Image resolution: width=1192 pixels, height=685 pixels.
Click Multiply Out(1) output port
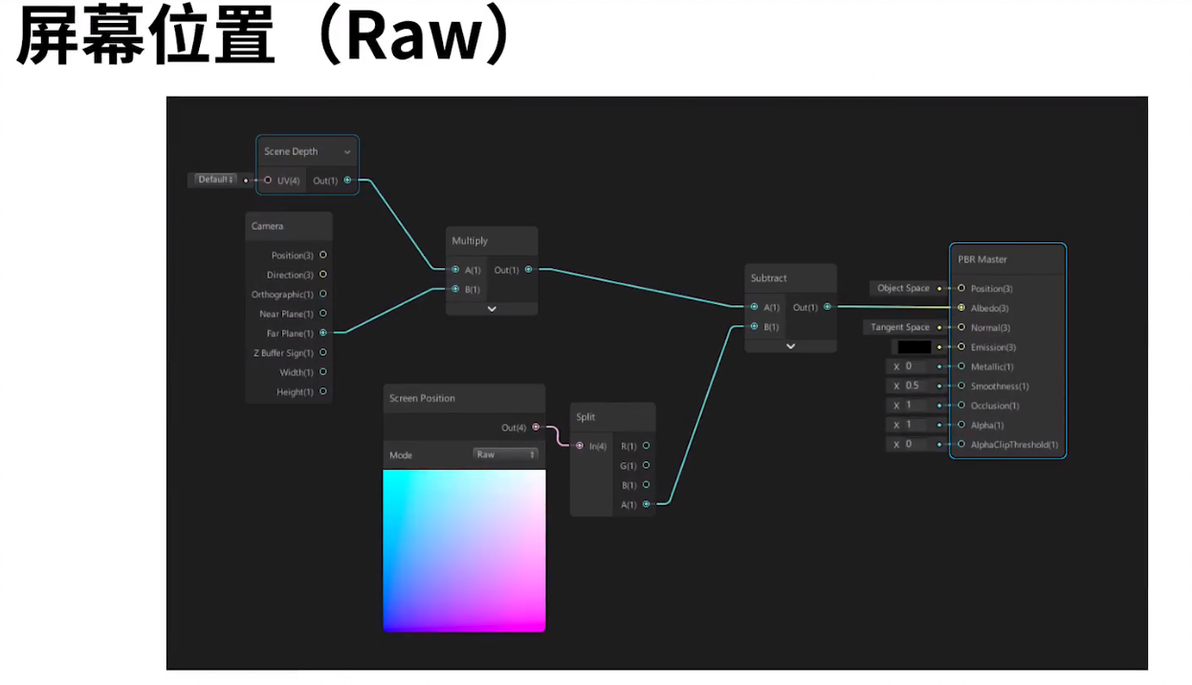(x=528, y=269)
